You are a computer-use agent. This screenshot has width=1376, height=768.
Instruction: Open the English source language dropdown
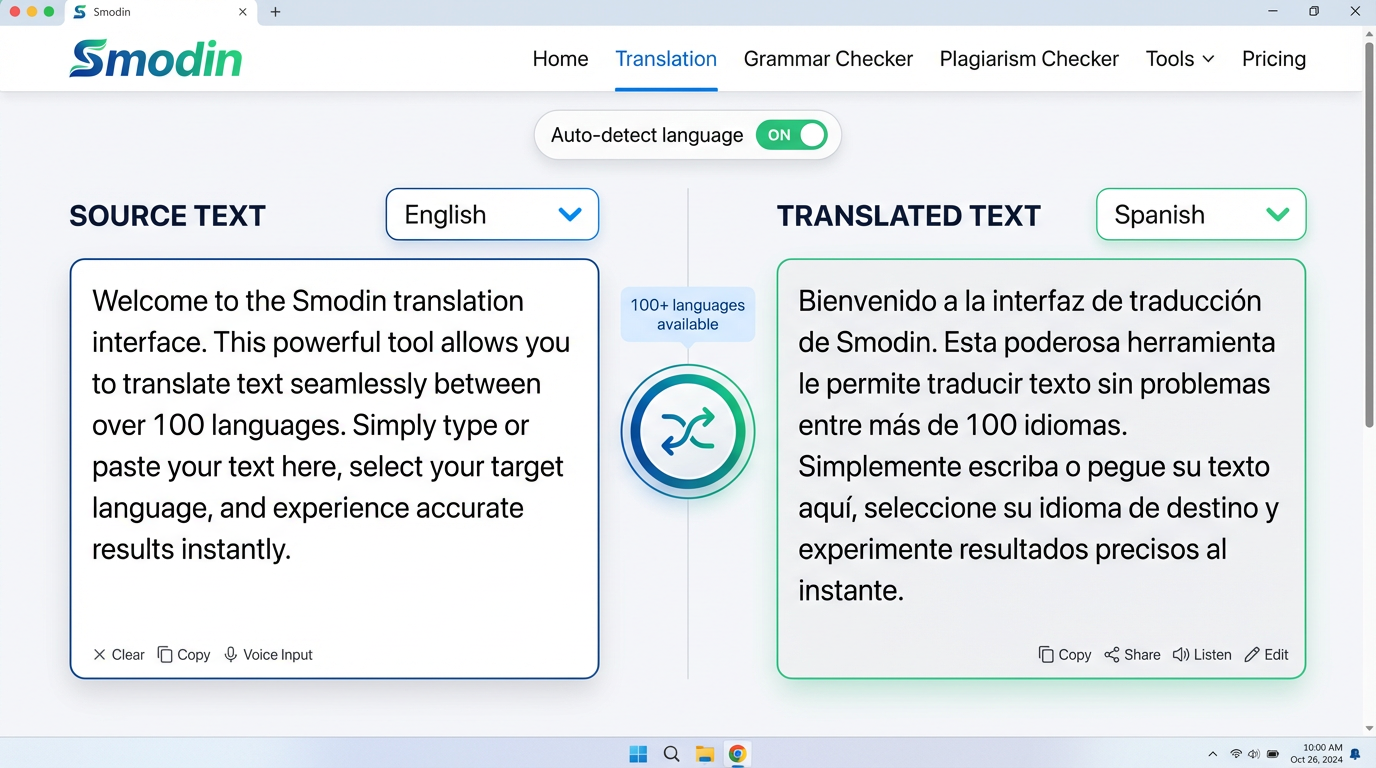[491, 214]
